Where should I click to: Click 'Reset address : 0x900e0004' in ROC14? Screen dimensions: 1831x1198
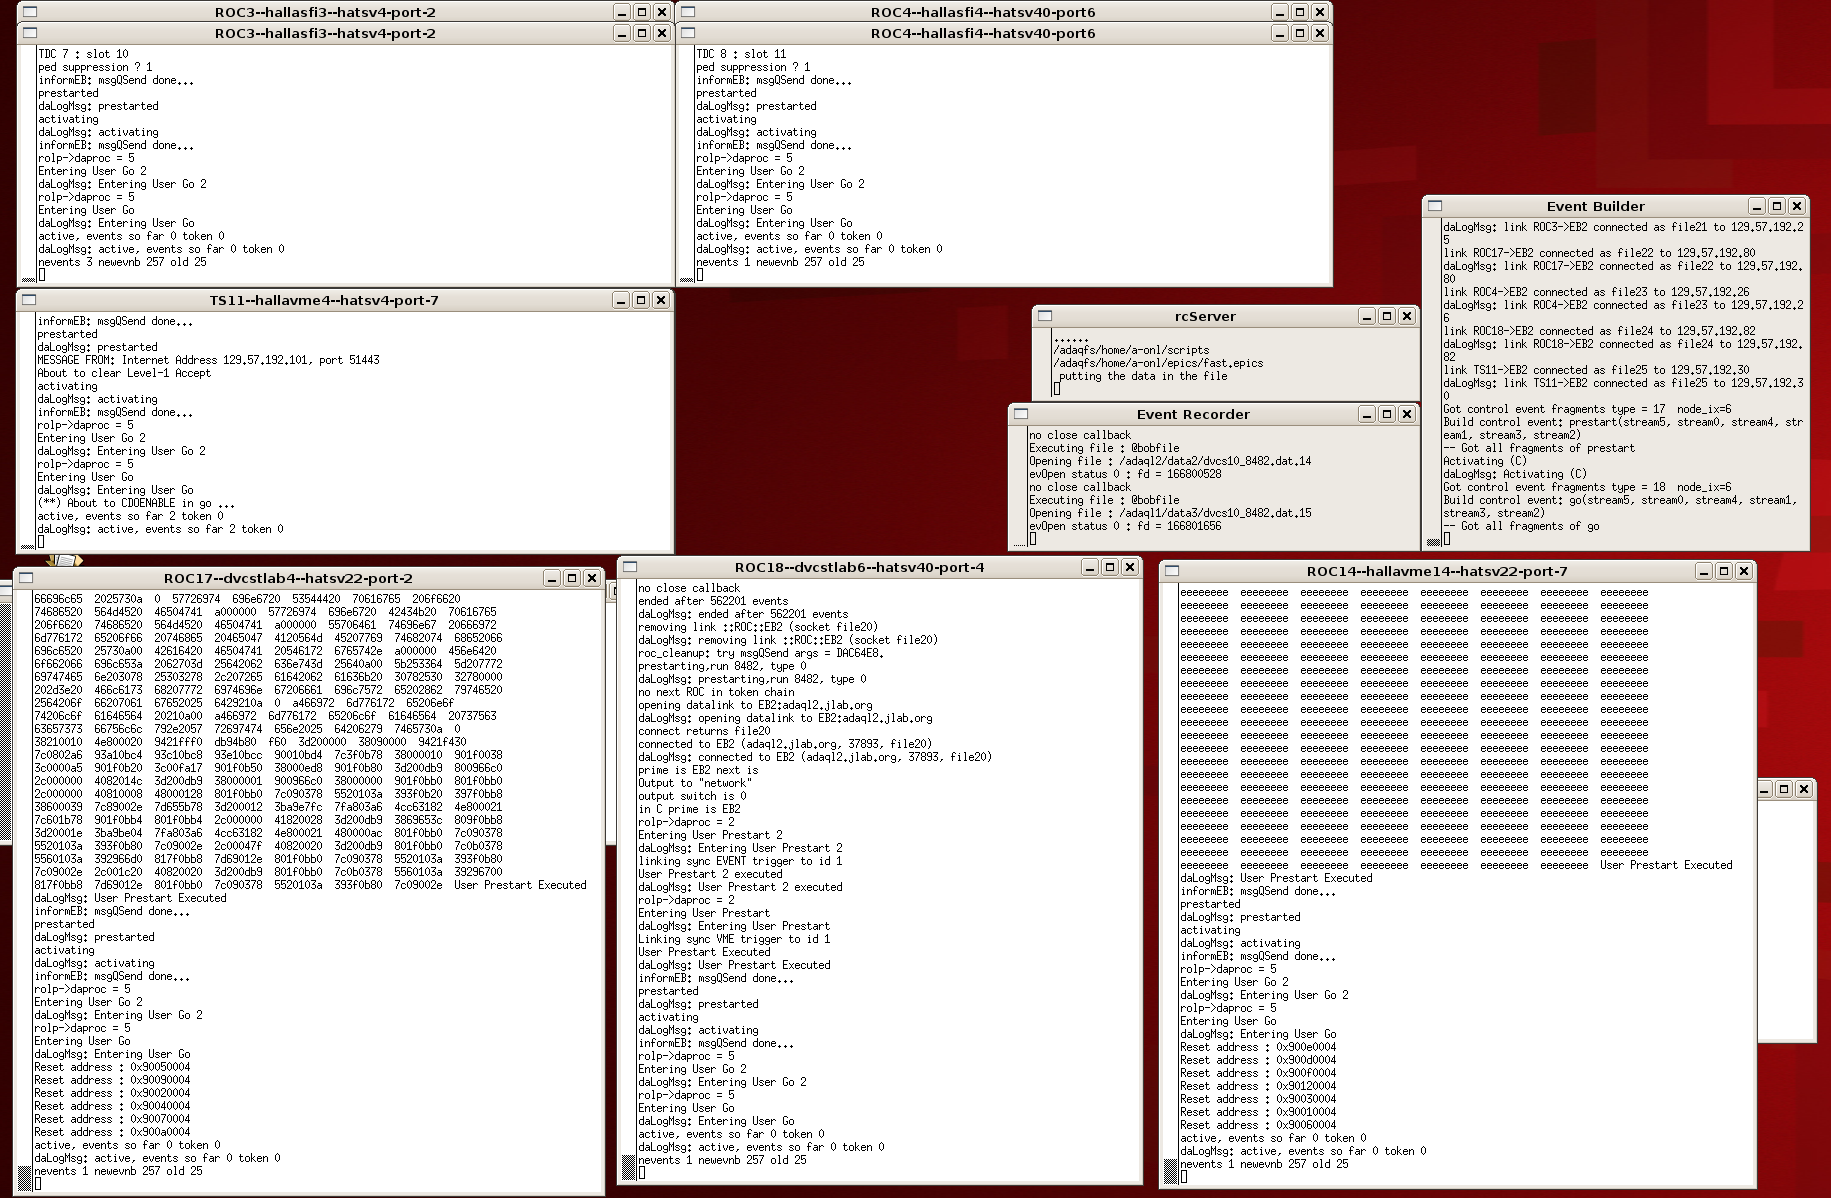[1258, 1047]
